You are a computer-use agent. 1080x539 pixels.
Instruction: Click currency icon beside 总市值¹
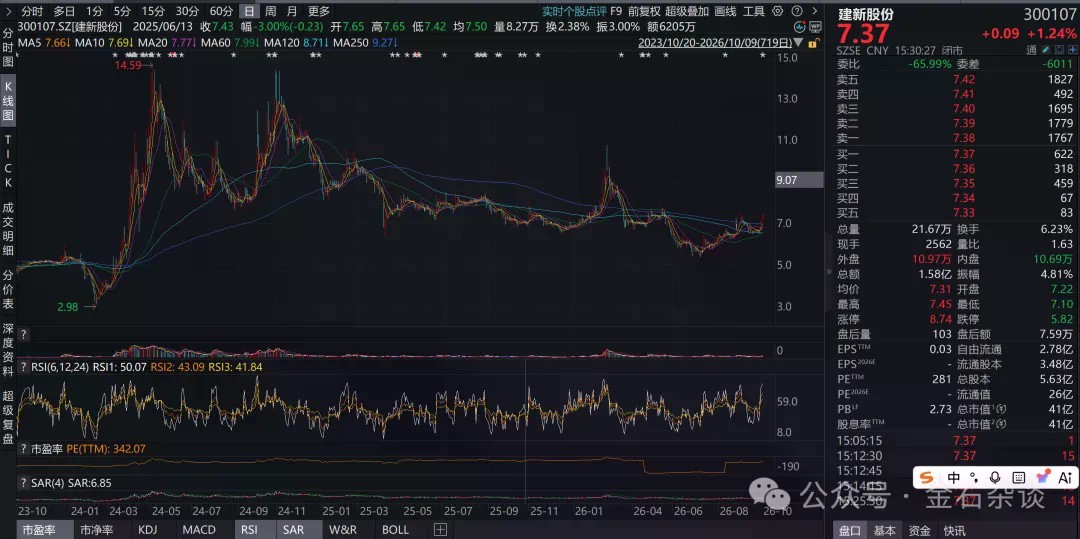click(1001, 410)
